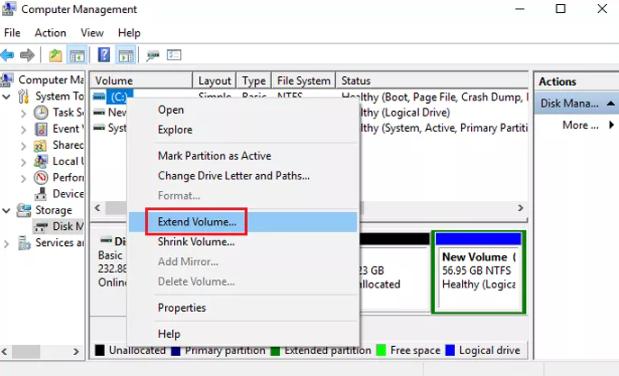Screen dimensions: 619x376
Task: Collapse the System Tools tree node
Action: click(6, 96)
